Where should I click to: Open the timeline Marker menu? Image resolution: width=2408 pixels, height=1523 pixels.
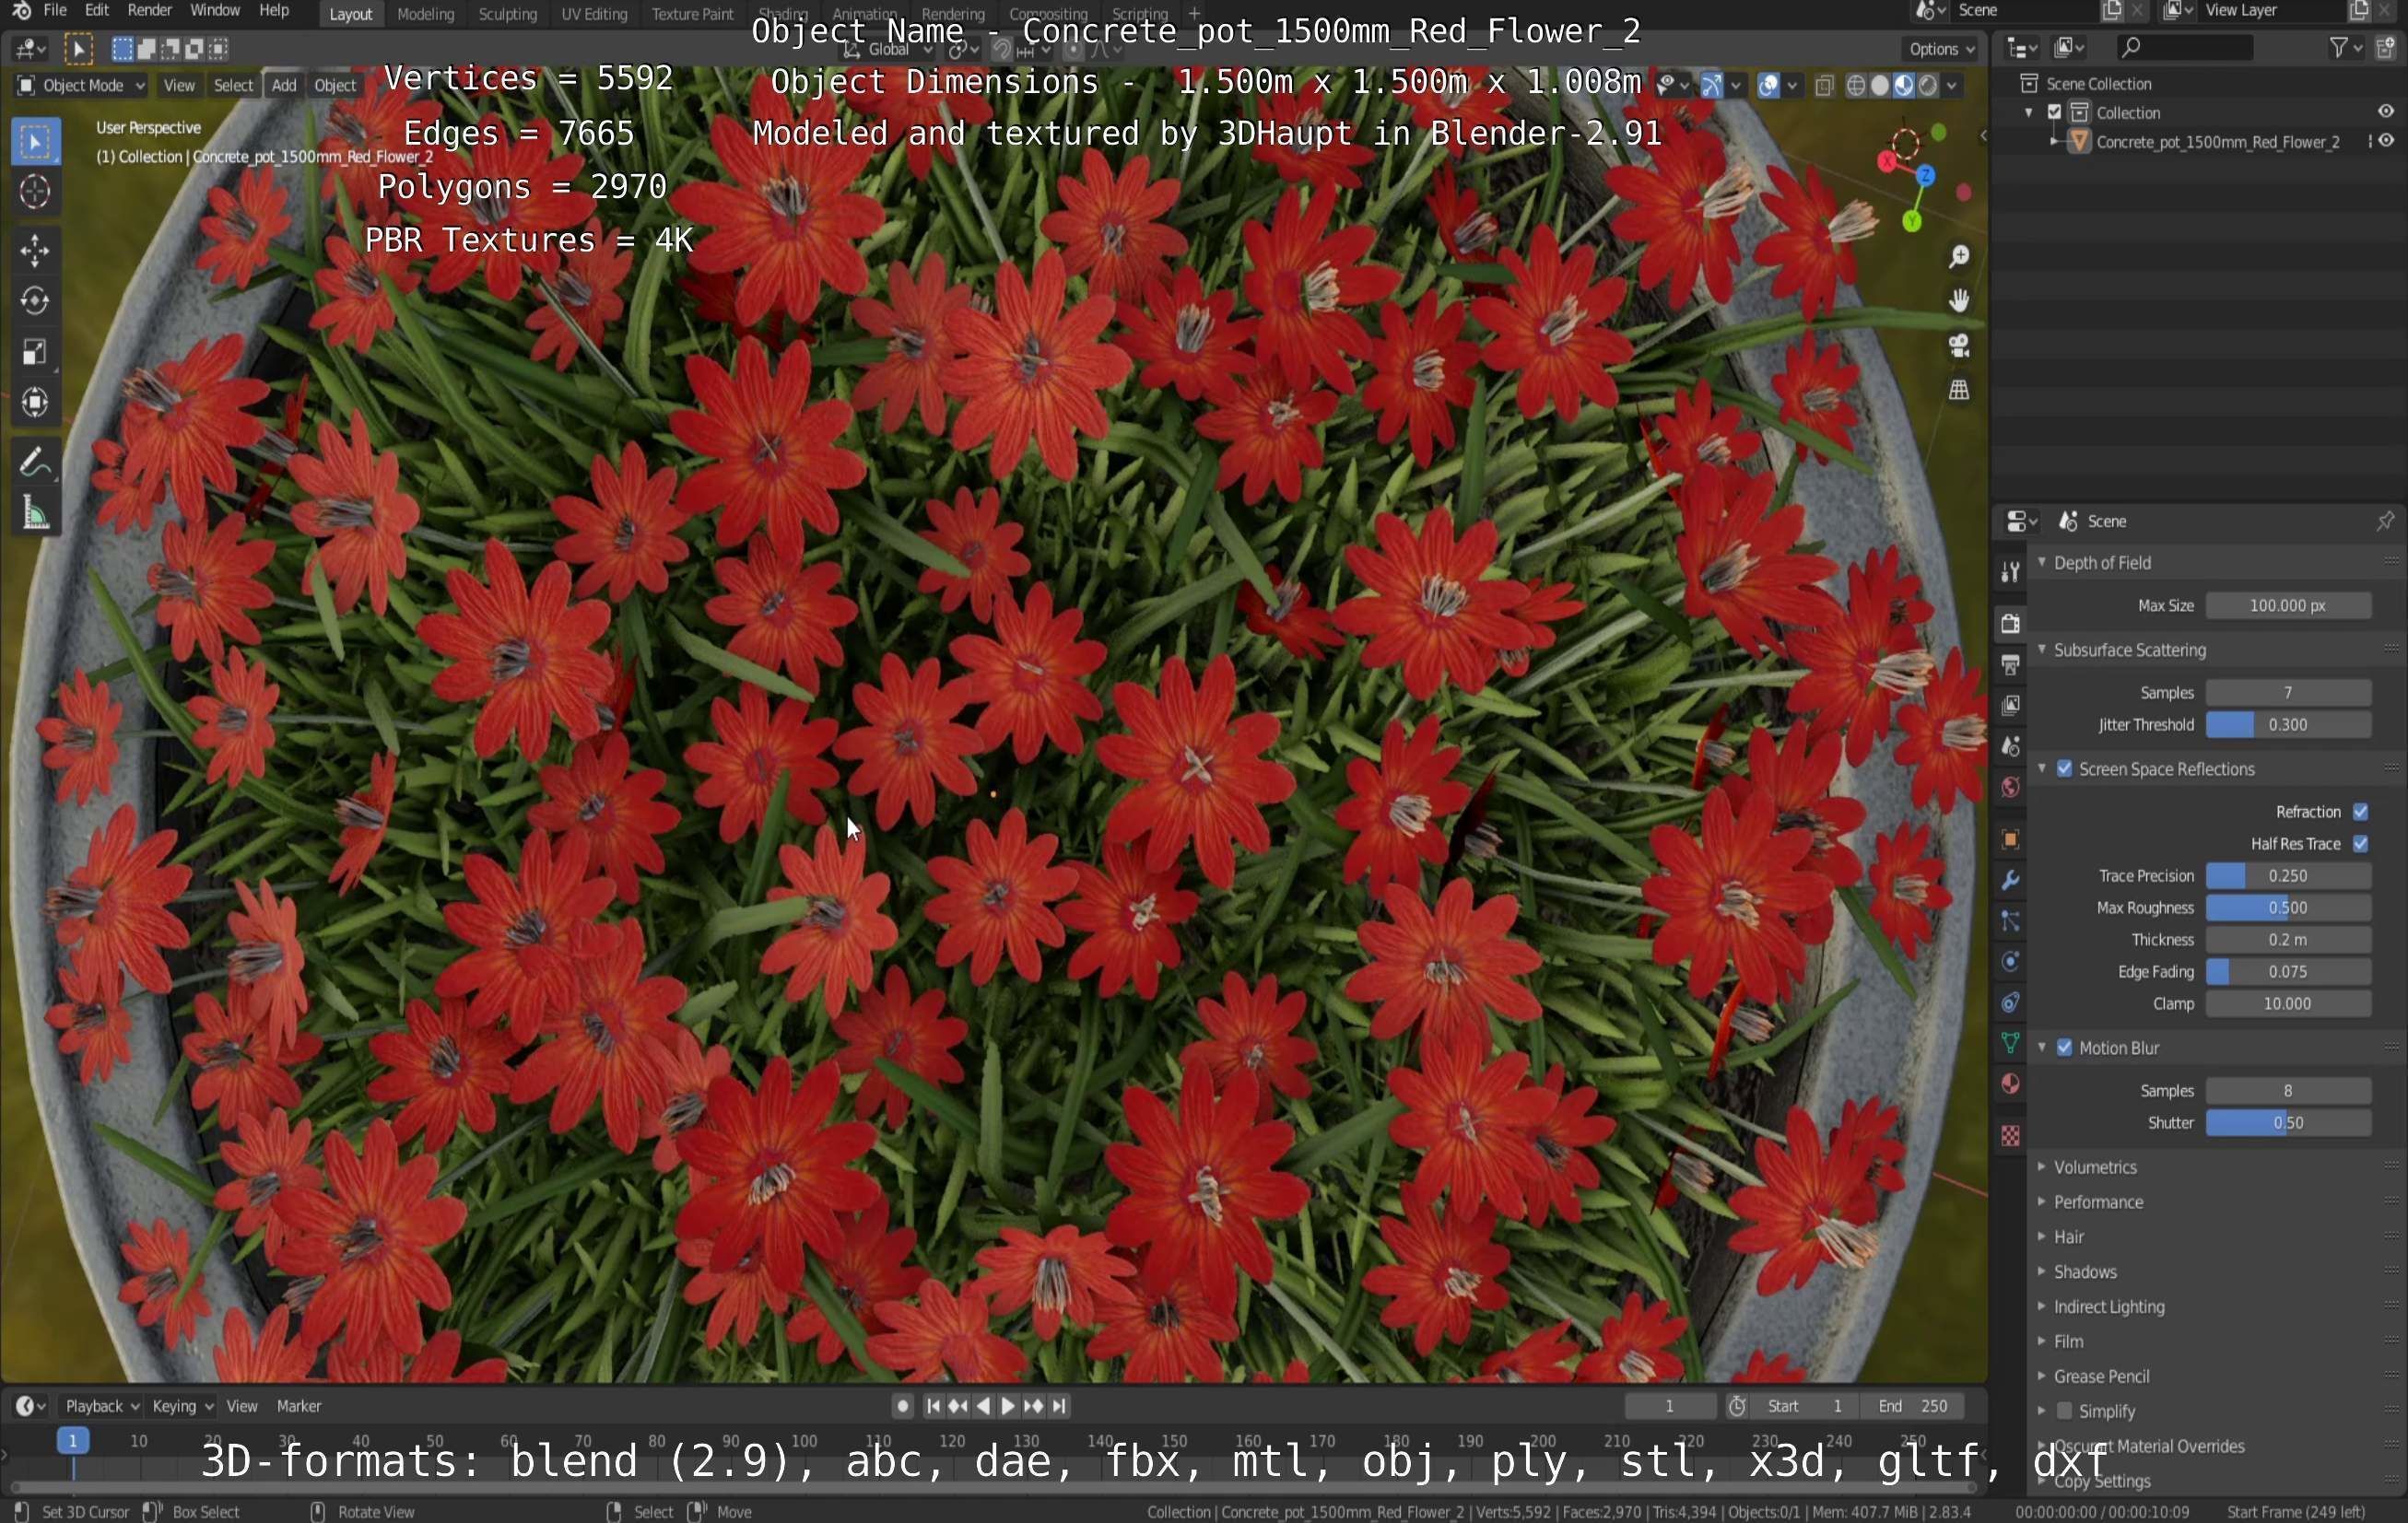tap(298, 1406)
